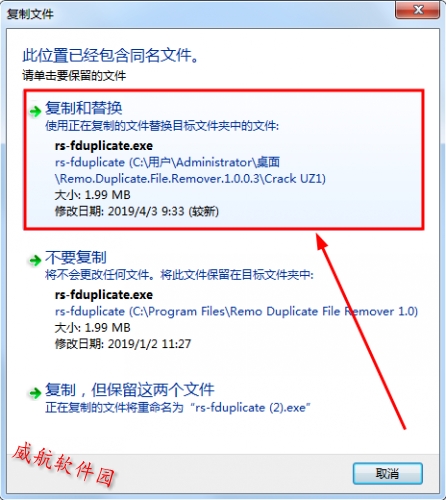
Task: Close the 复制文件 dialog
Action: click(418, 10)
